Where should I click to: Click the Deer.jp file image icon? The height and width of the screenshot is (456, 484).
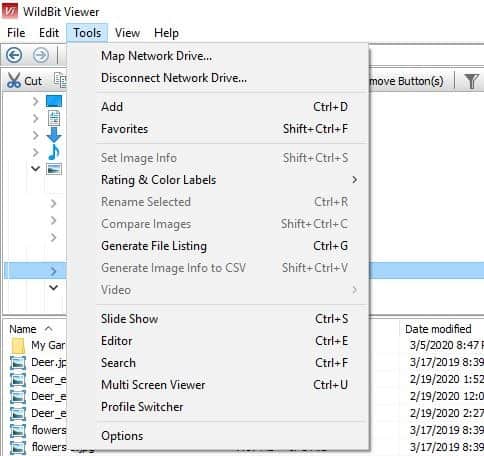click(x=18, y=362)
